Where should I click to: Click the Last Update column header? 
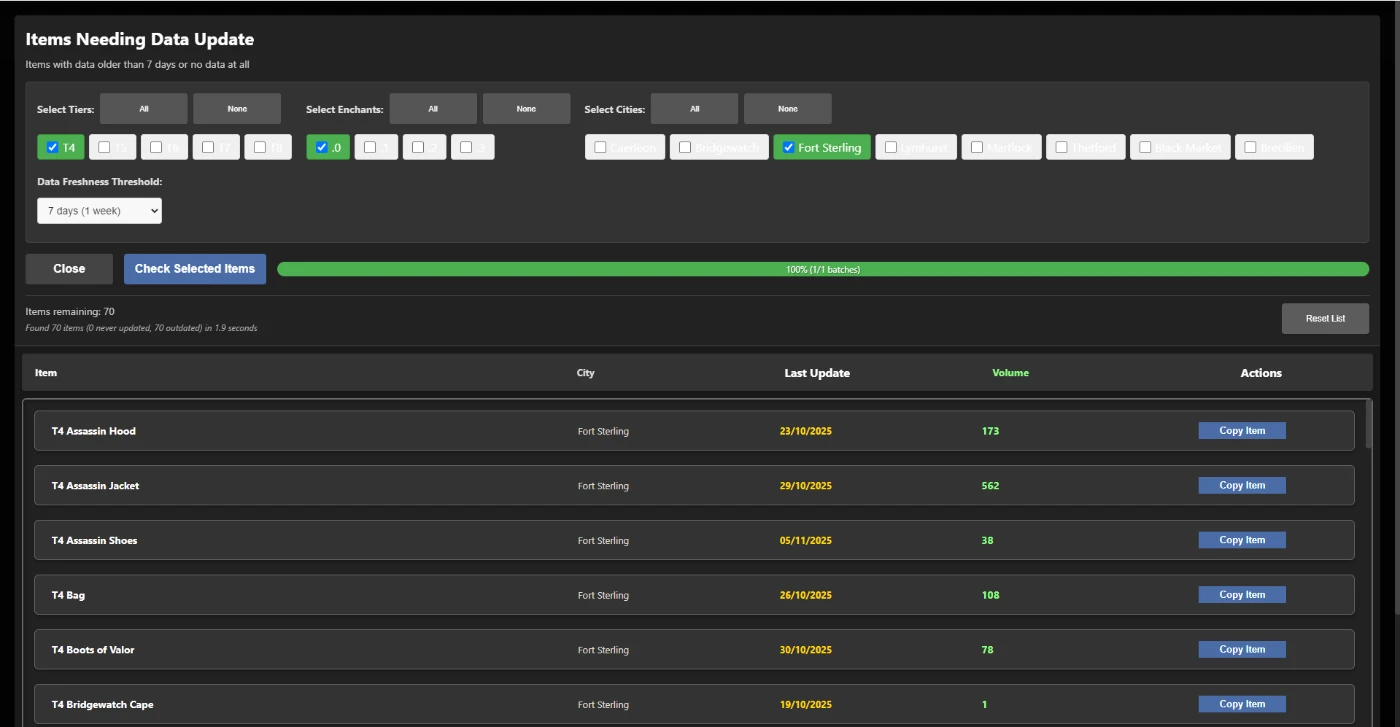tap(817, 373)
